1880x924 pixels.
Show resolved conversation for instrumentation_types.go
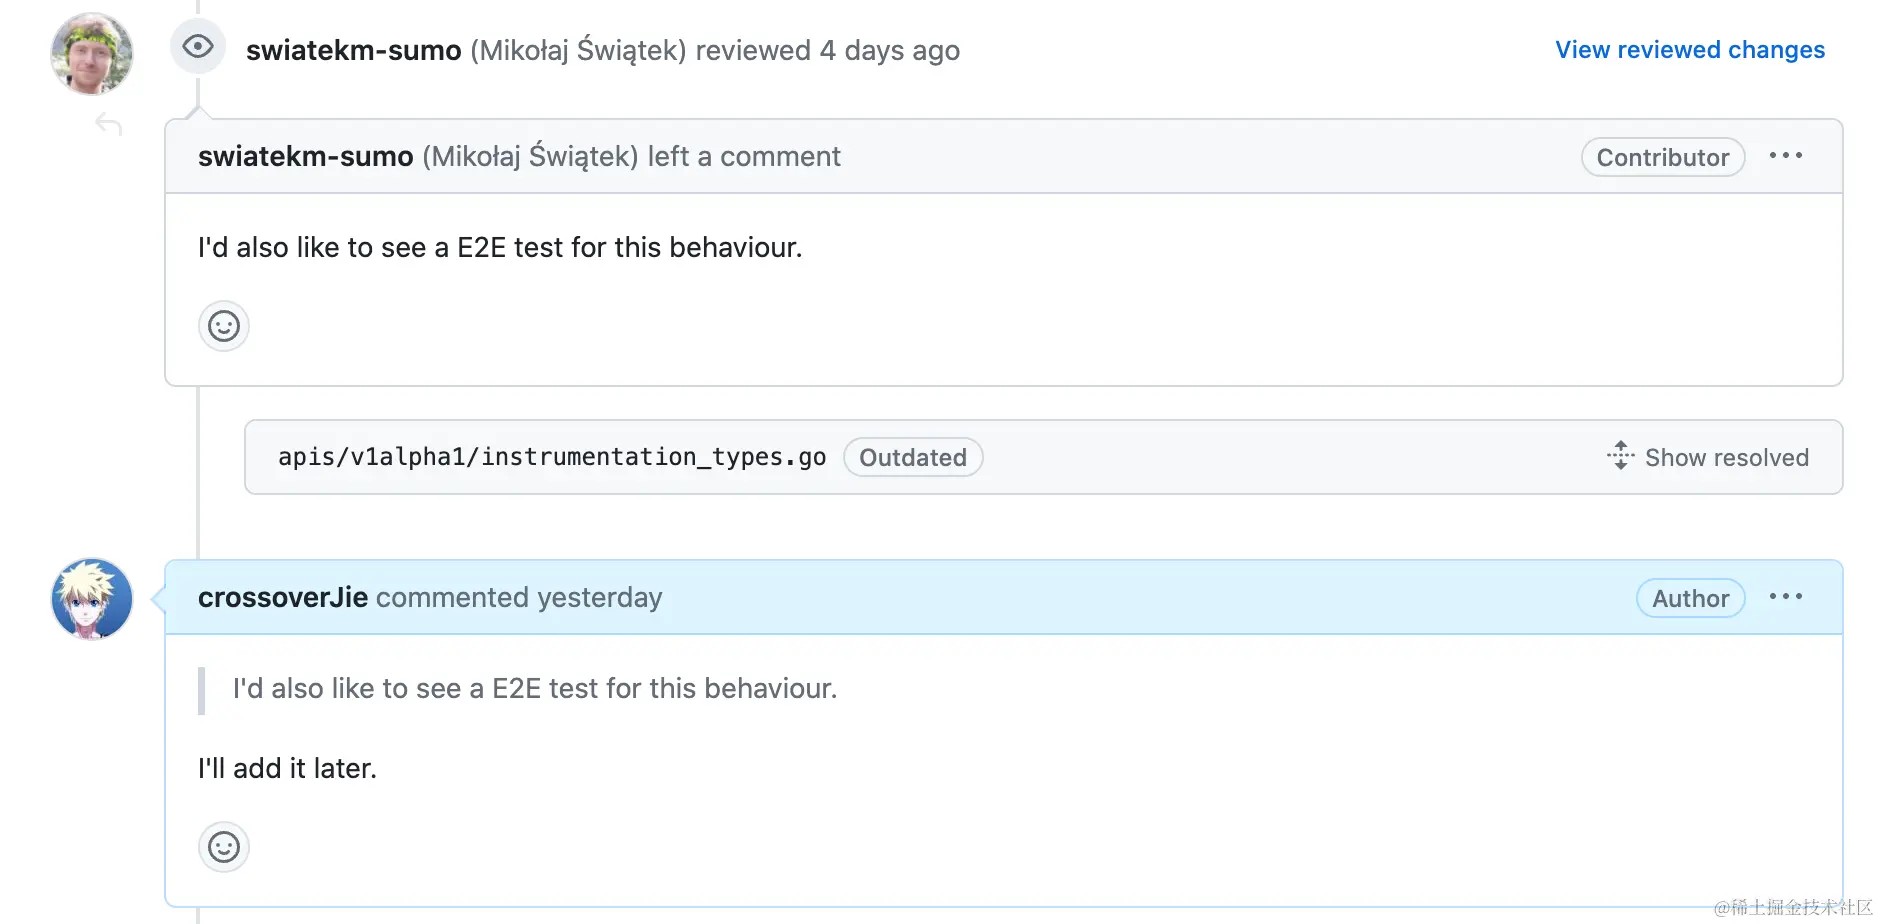coord(1726,457)
